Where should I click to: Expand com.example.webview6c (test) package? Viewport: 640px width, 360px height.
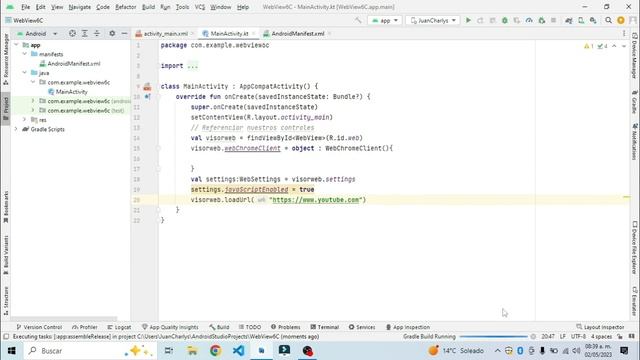pyautogui.click(x=33, y=110)
